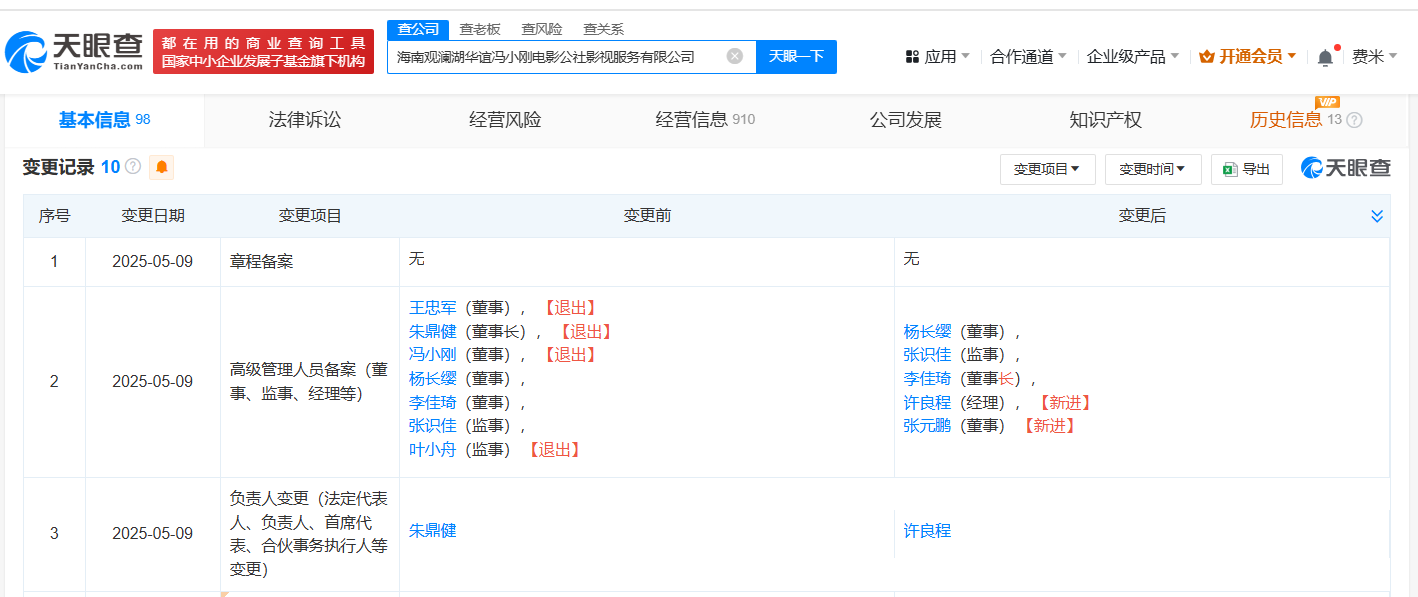Click the help icon next to 历史信息
The height and width of the screenshot is (597, 1418).
click(1354, 120)
